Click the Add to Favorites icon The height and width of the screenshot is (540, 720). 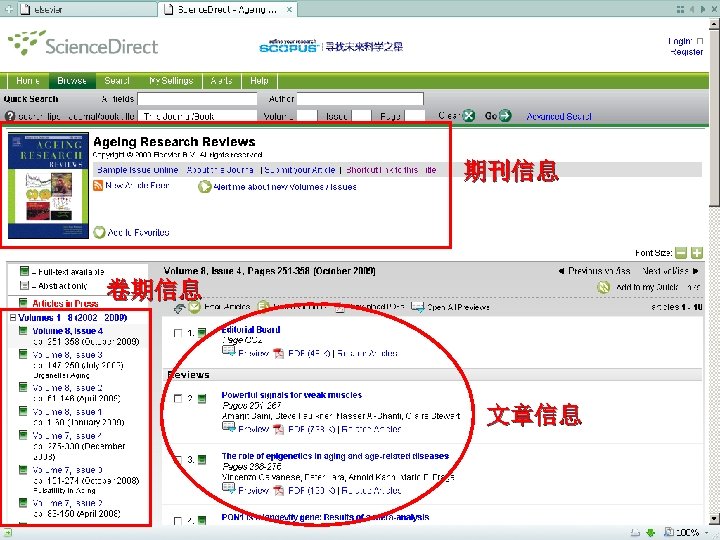coord(99,232)
